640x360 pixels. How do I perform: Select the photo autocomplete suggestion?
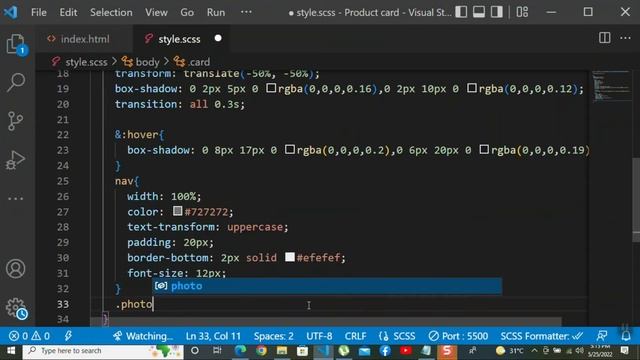[327, 286]
